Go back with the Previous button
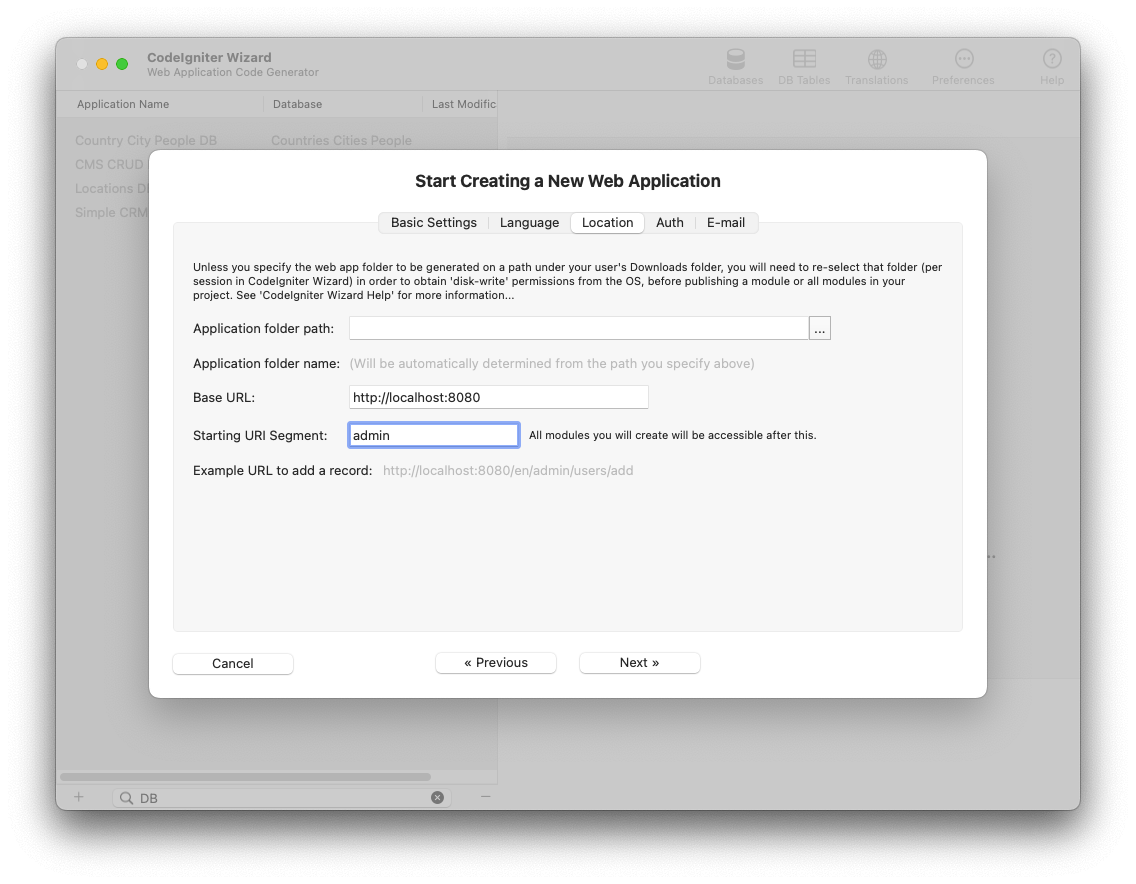The width and height of the screenshot is (1136, 884). (x=496, y=663)
